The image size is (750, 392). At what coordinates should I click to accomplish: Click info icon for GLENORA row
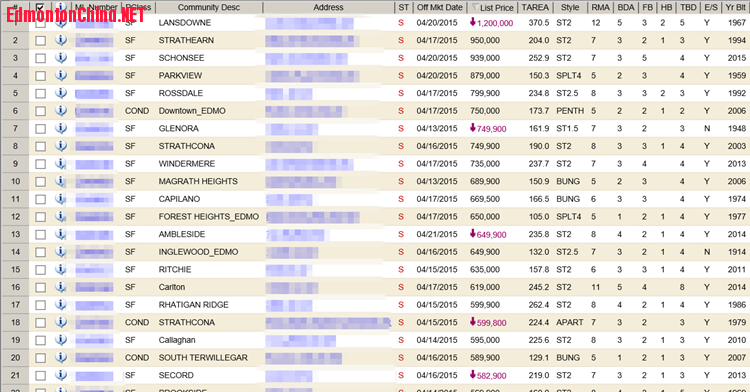[x=61, y=128]
